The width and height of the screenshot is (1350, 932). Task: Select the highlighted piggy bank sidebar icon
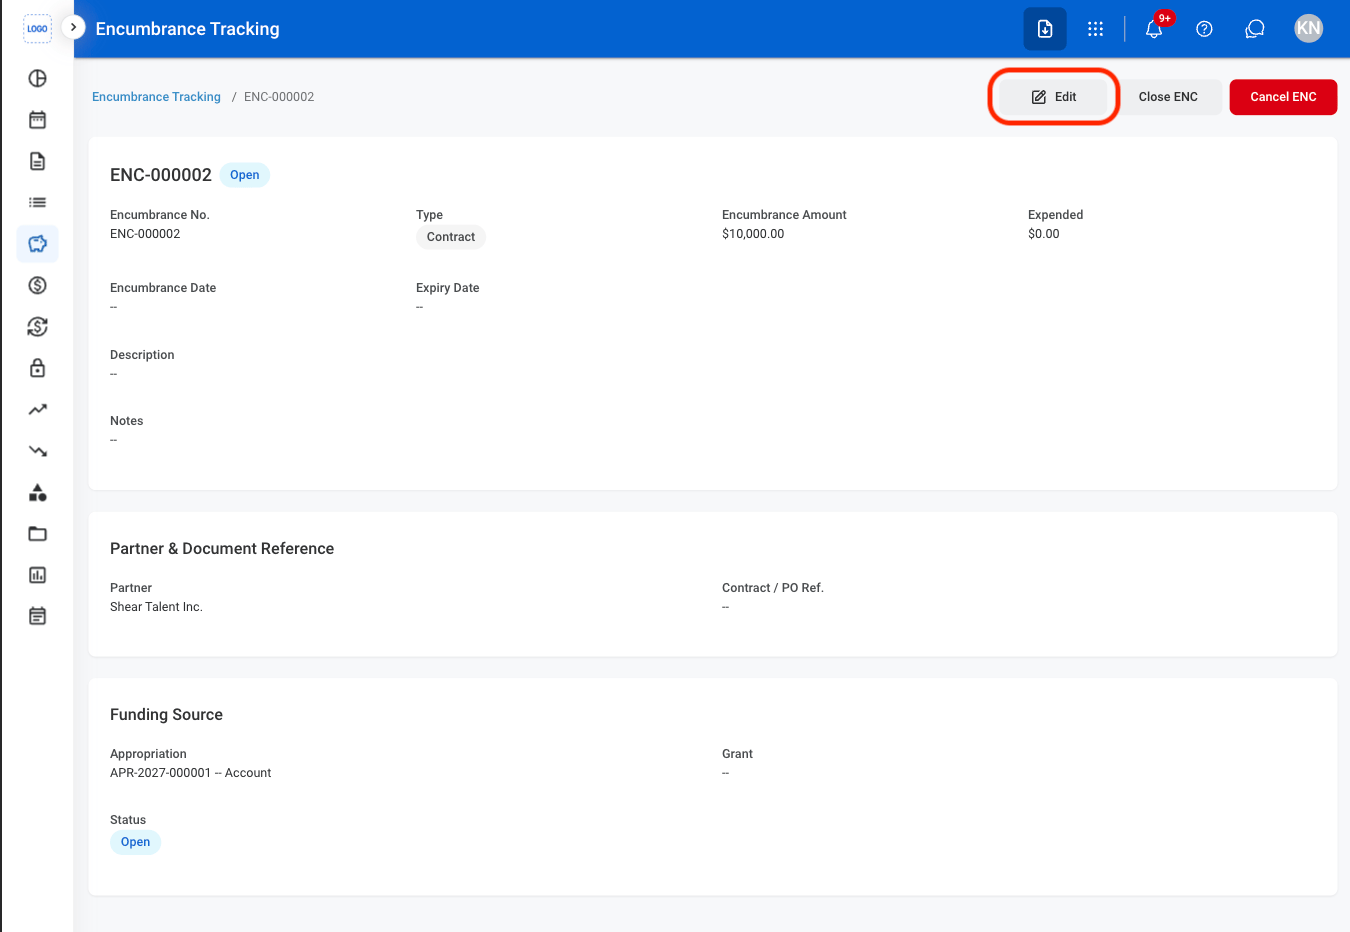pyautogui.click(x=37, y=244)
